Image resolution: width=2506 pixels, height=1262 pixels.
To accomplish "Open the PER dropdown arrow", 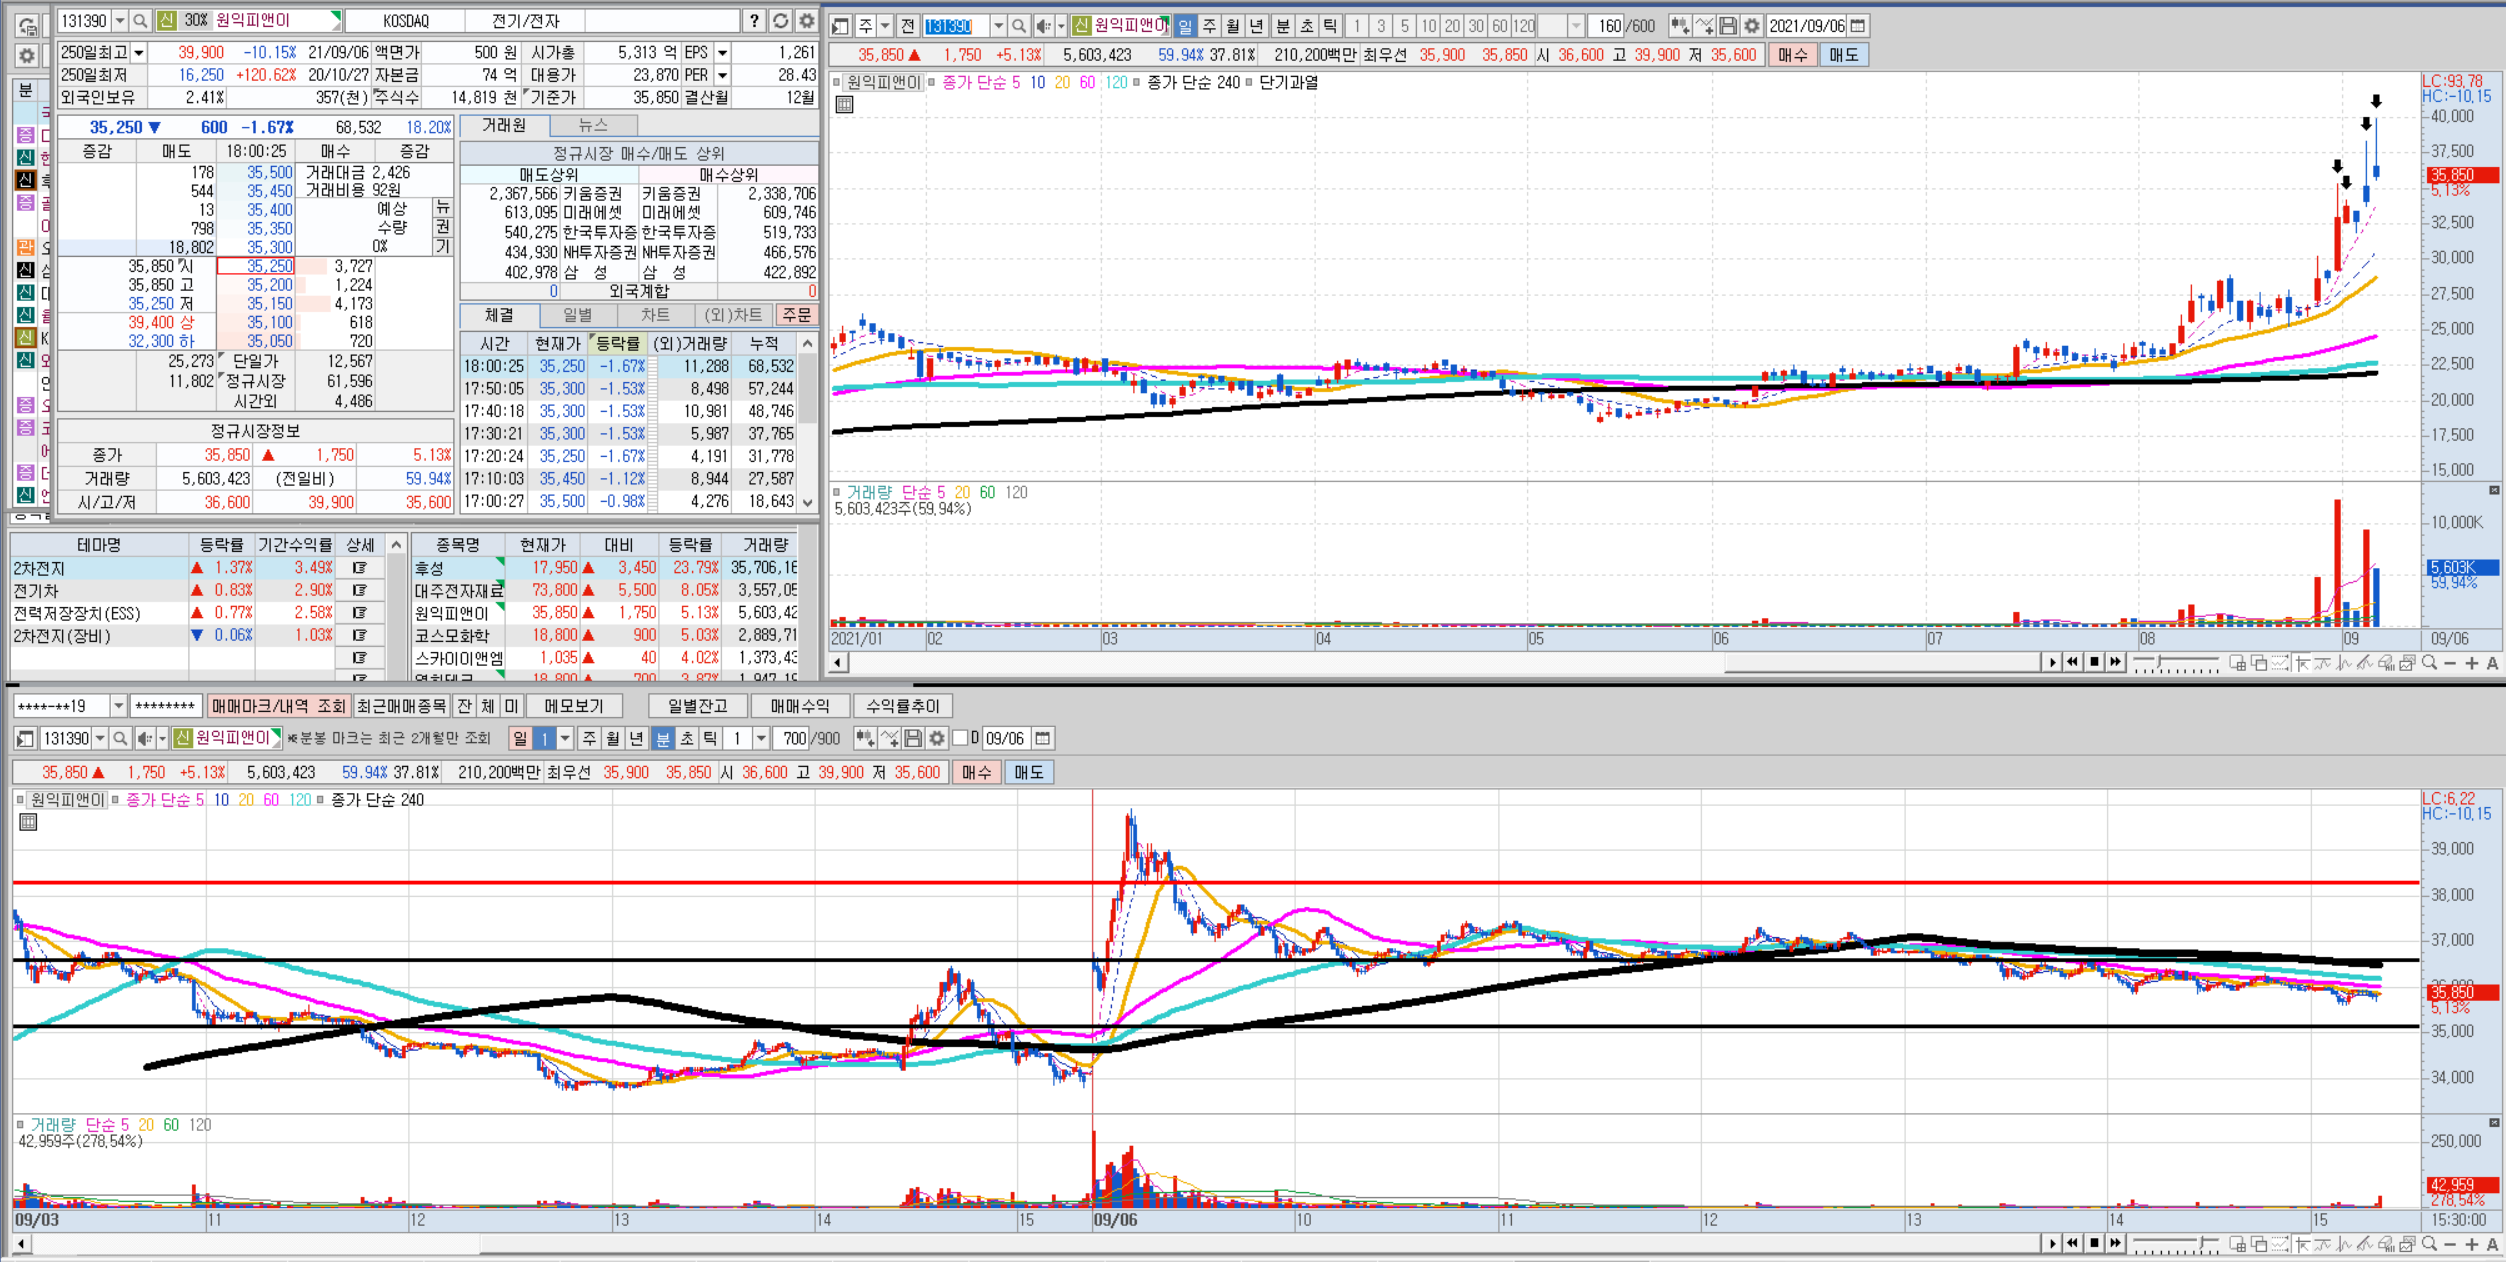I will click(x=722, y=75).
